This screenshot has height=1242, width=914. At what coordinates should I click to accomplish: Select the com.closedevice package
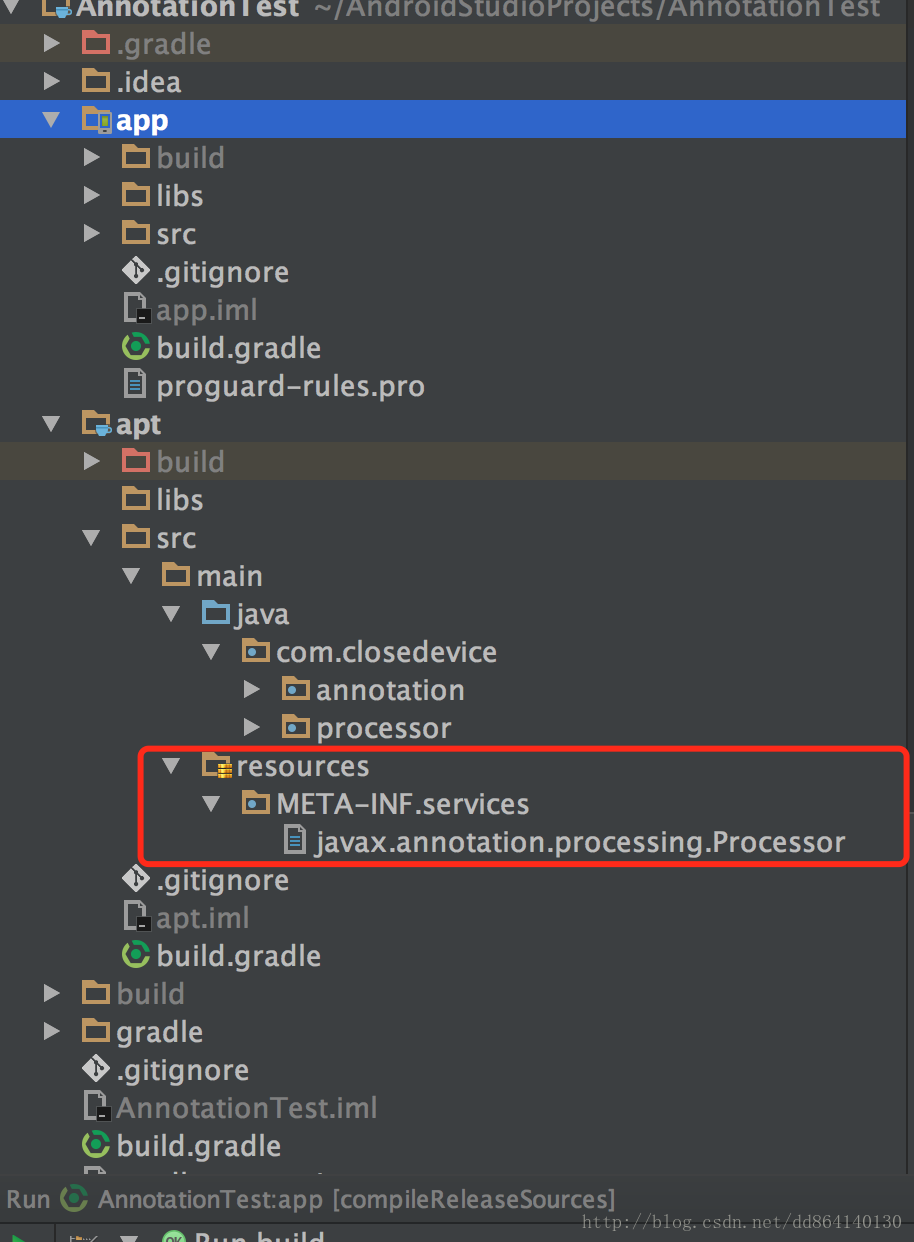[386, 652]
